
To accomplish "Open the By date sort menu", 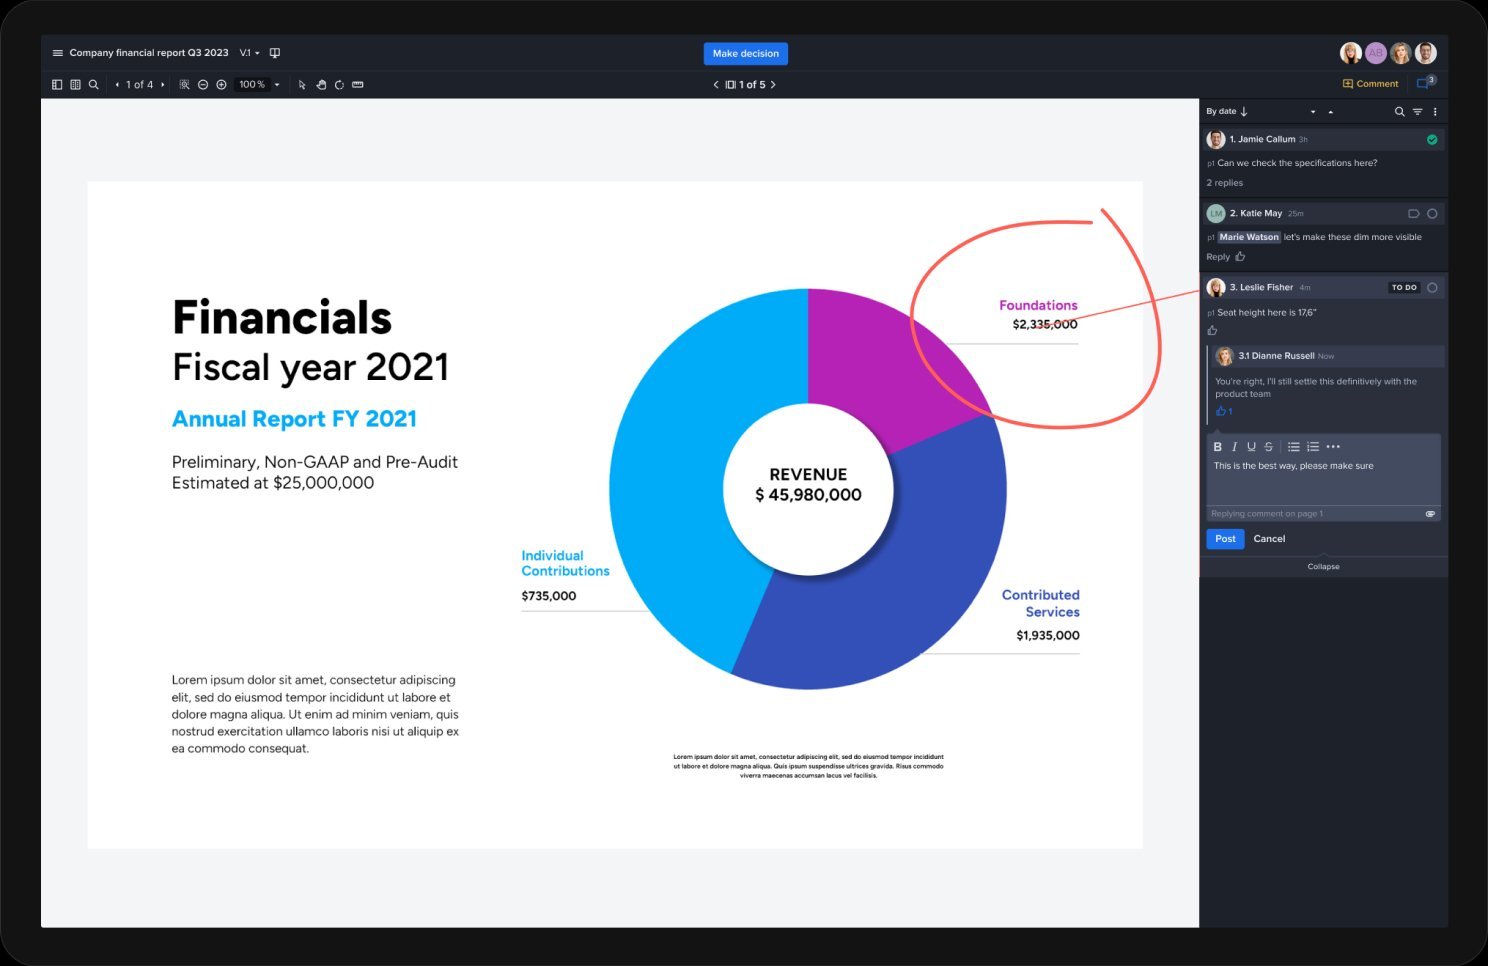I will (1226, 112).
